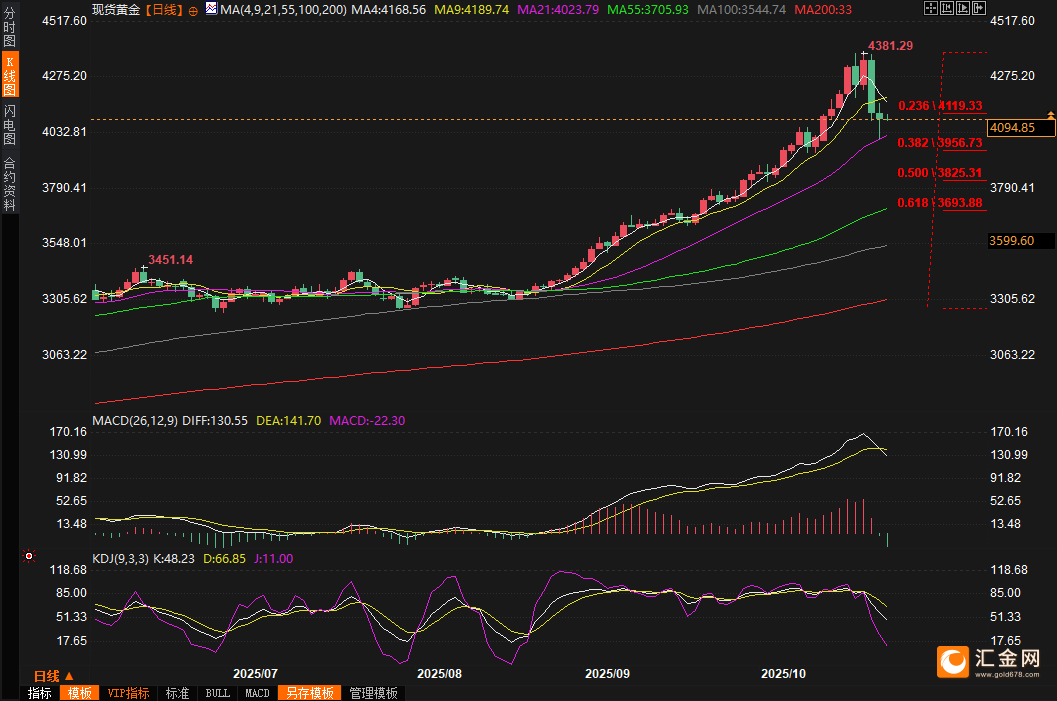Click the small candlestick icon before MA parameters
The image size is (1057, 701).
(x=210, y=9)
